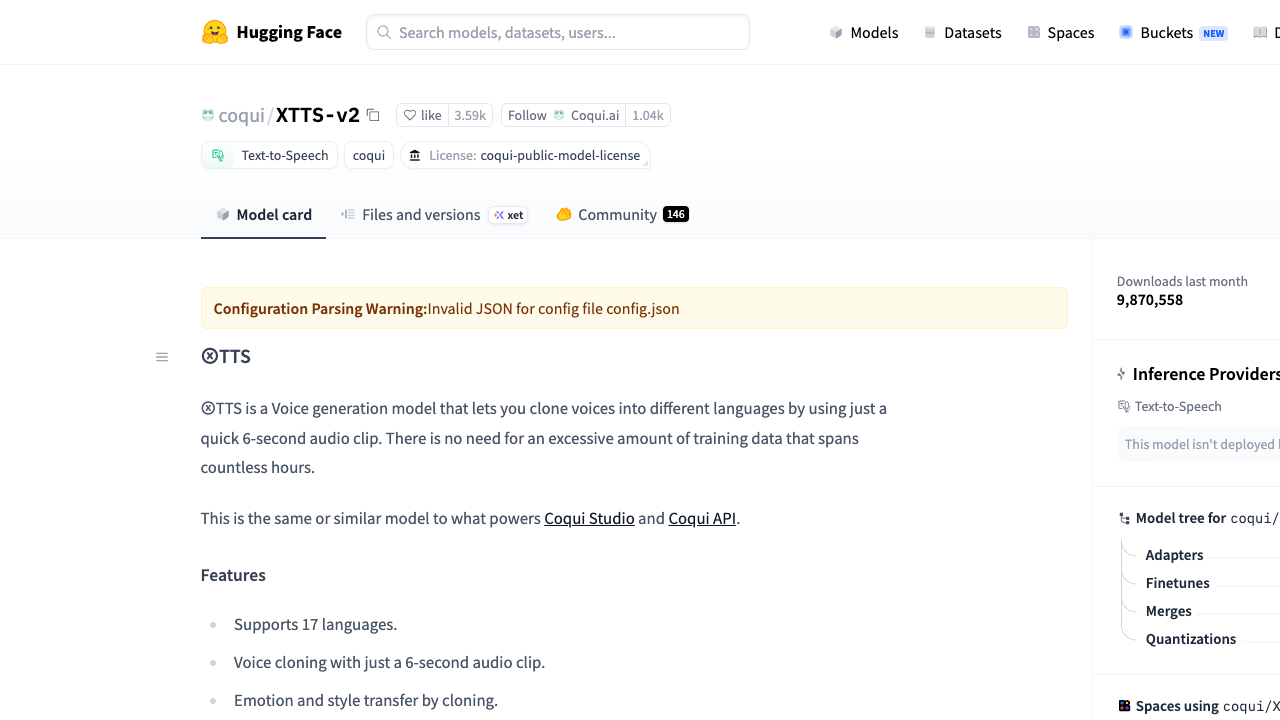Click the XTTS-v2 model title
Viewport: 1280px width, 720px height.
(x=317, y=115)
